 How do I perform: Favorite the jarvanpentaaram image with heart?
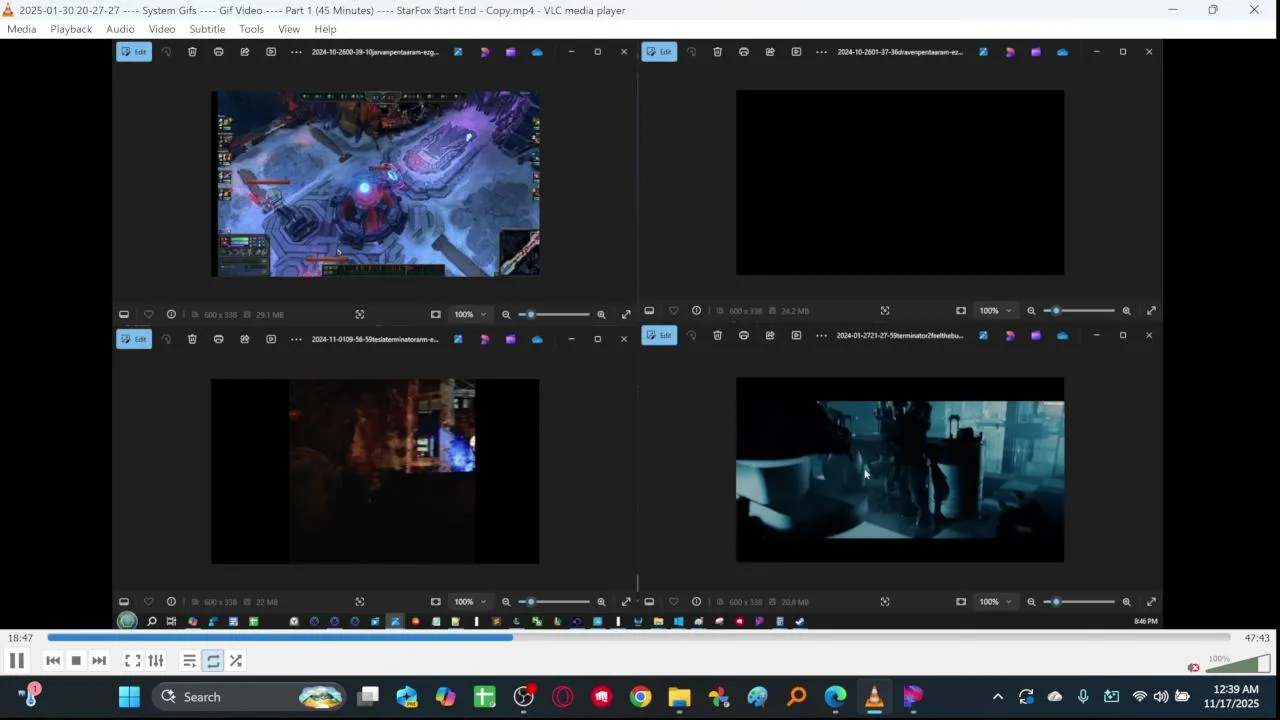[148, 314]
